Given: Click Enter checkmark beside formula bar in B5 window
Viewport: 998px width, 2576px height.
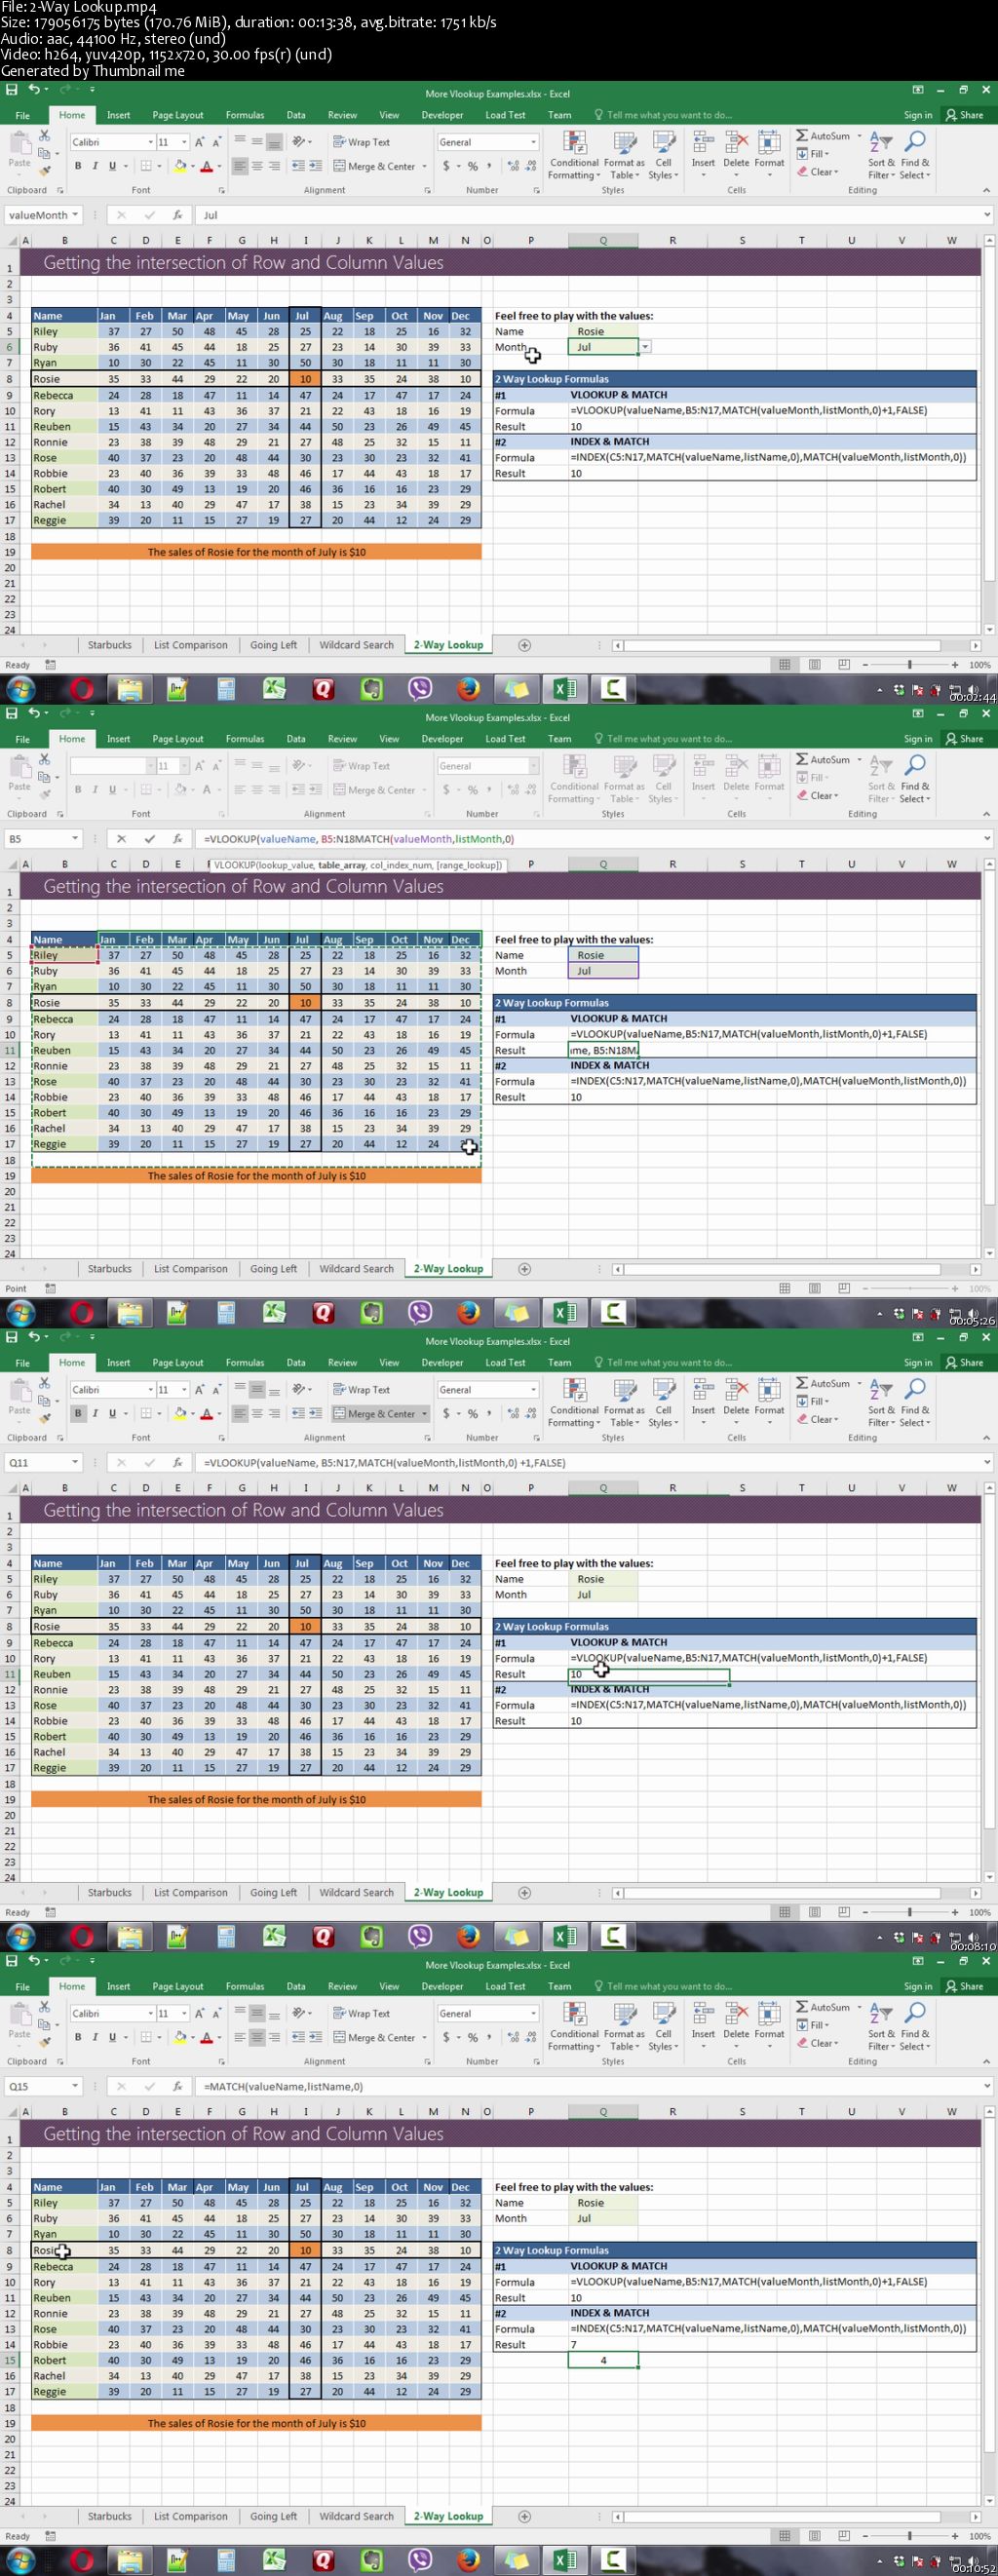Looking at the screenshot, I should point(149,839).
